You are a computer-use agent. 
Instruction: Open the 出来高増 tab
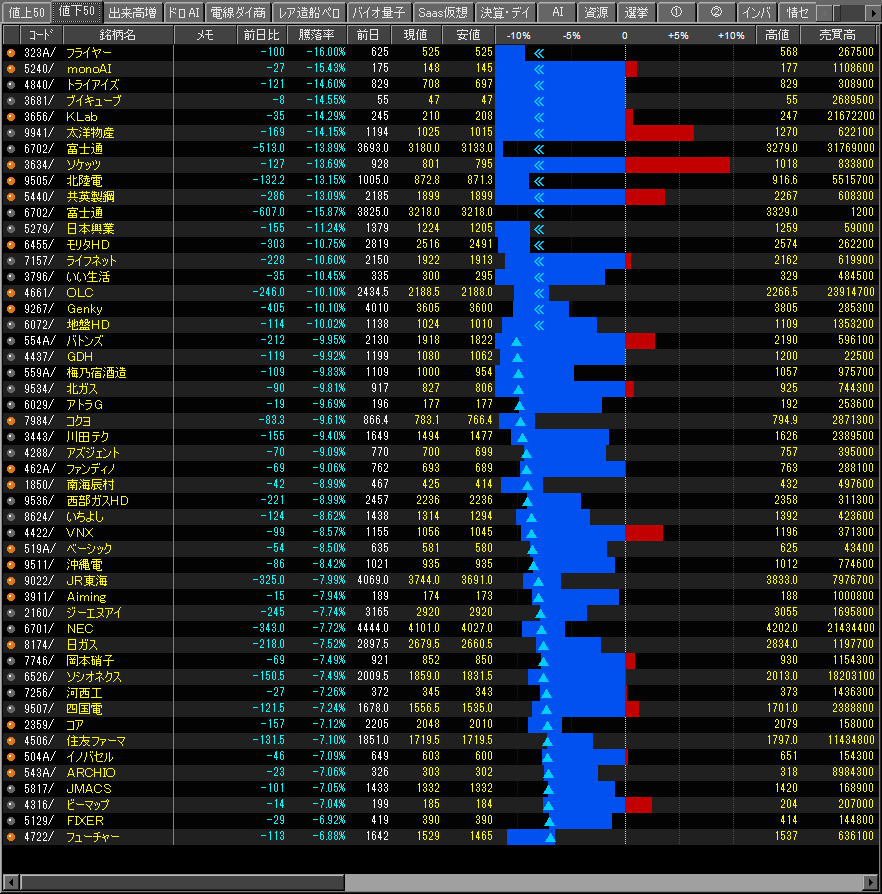(132, 12)
